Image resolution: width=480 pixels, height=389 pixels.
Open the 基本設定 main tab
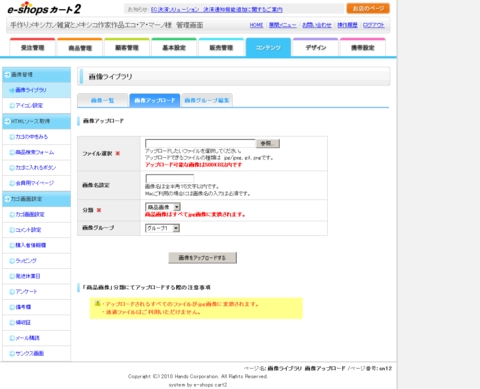(x=174, y=47)
